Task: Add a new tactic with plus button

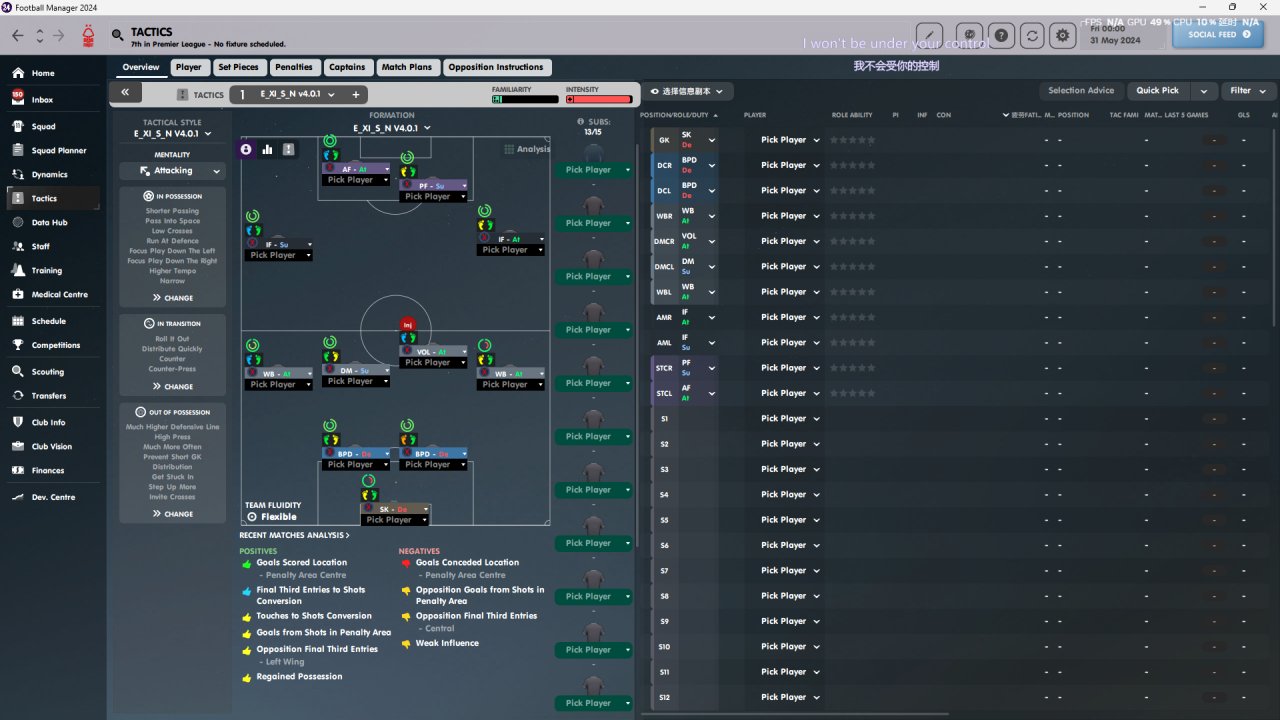Action: (x=356, y=94)
